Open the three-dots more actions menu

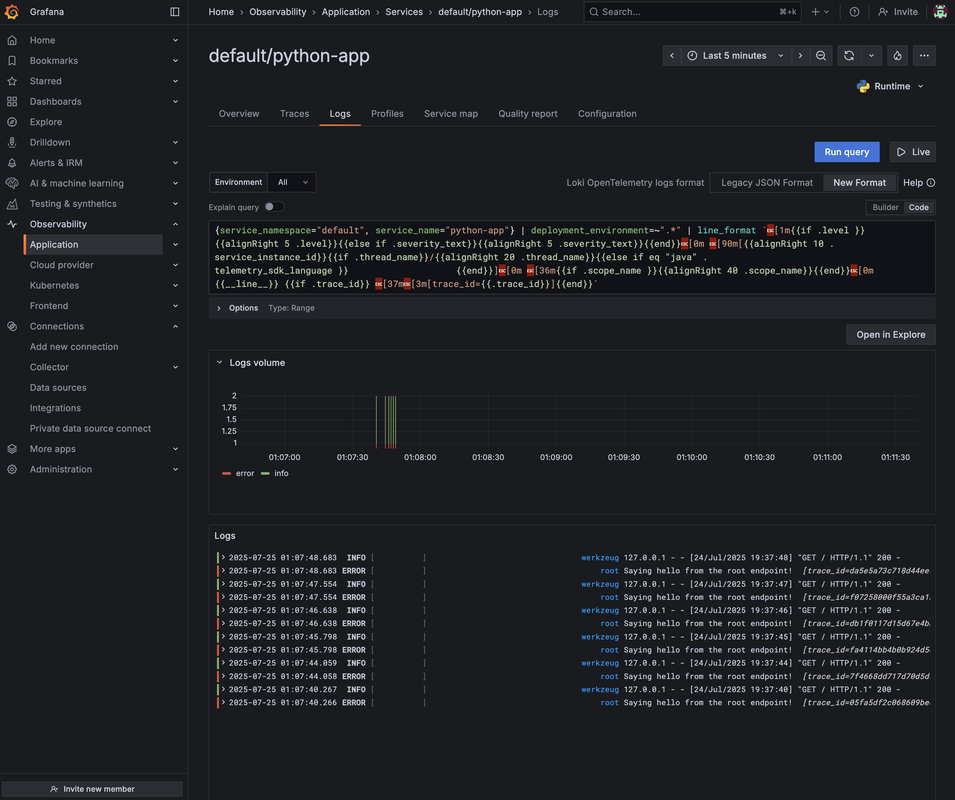coord(925,55)
